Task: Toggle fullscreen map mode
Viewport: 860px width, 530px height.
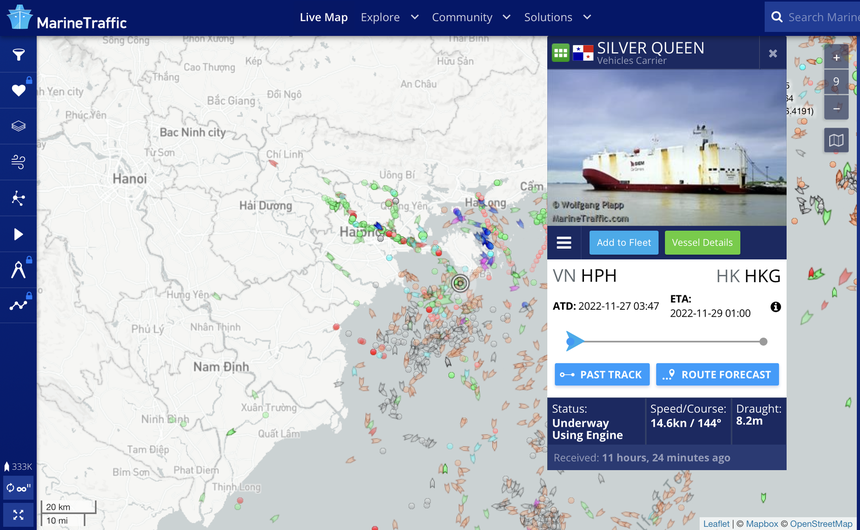Action: (18, 514)
